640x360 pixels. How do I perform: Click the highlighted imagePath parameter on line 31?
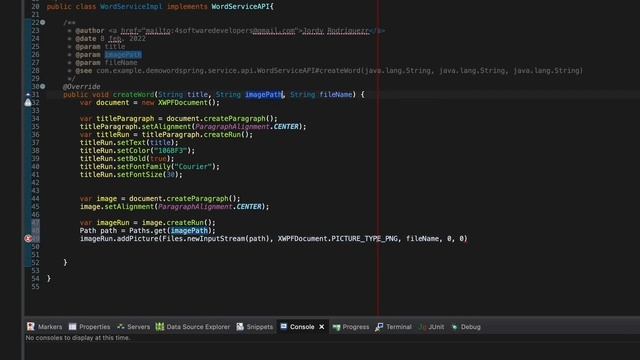click(264, 95)
